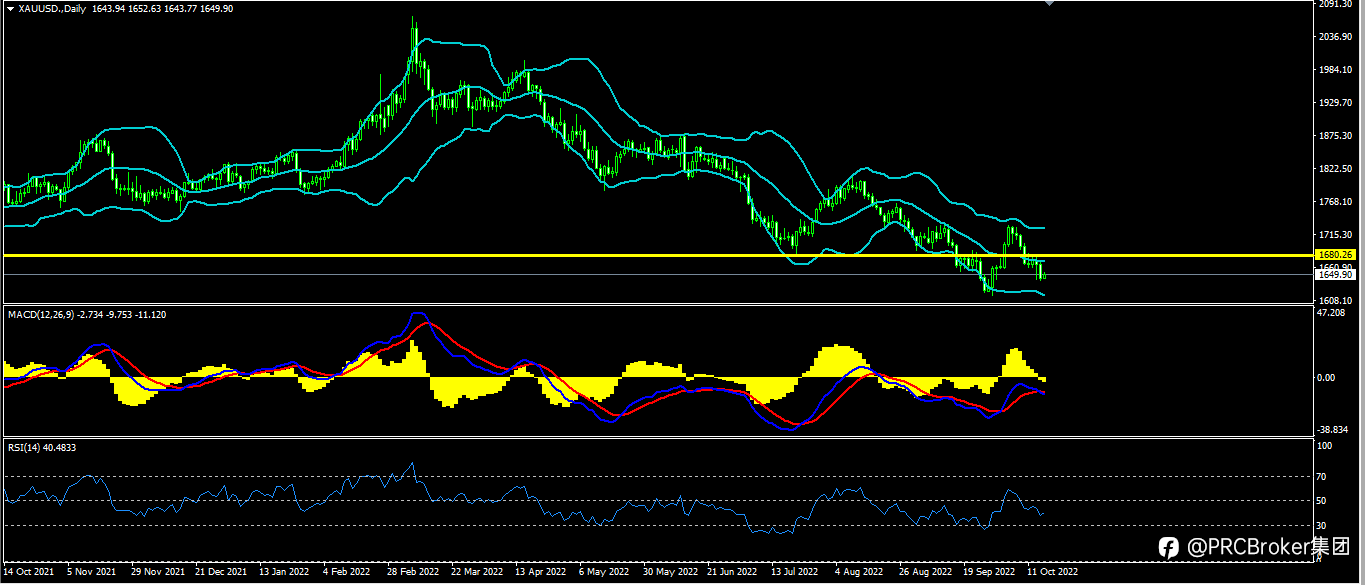Click the 1875.30 price scale value
Viewport: 1365px width, 585px height.
[1336, 136]
